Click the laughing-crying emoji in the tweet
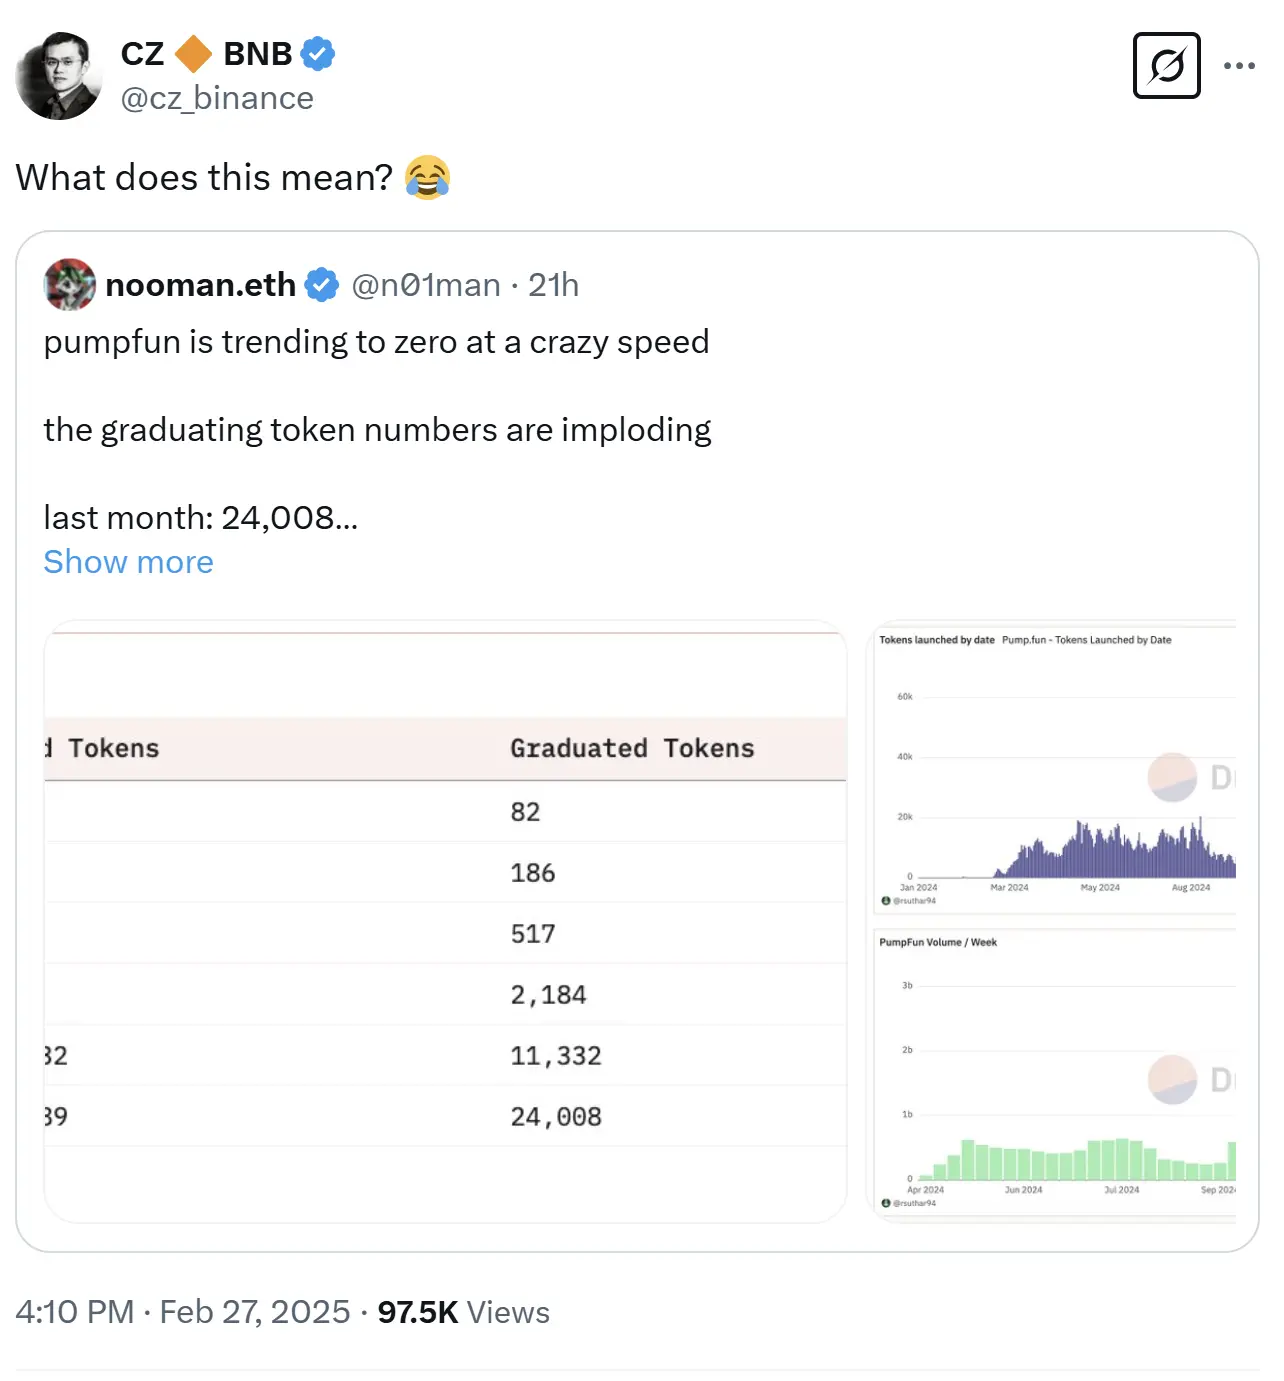1284x1381 pixels. [x=427, y=178]
